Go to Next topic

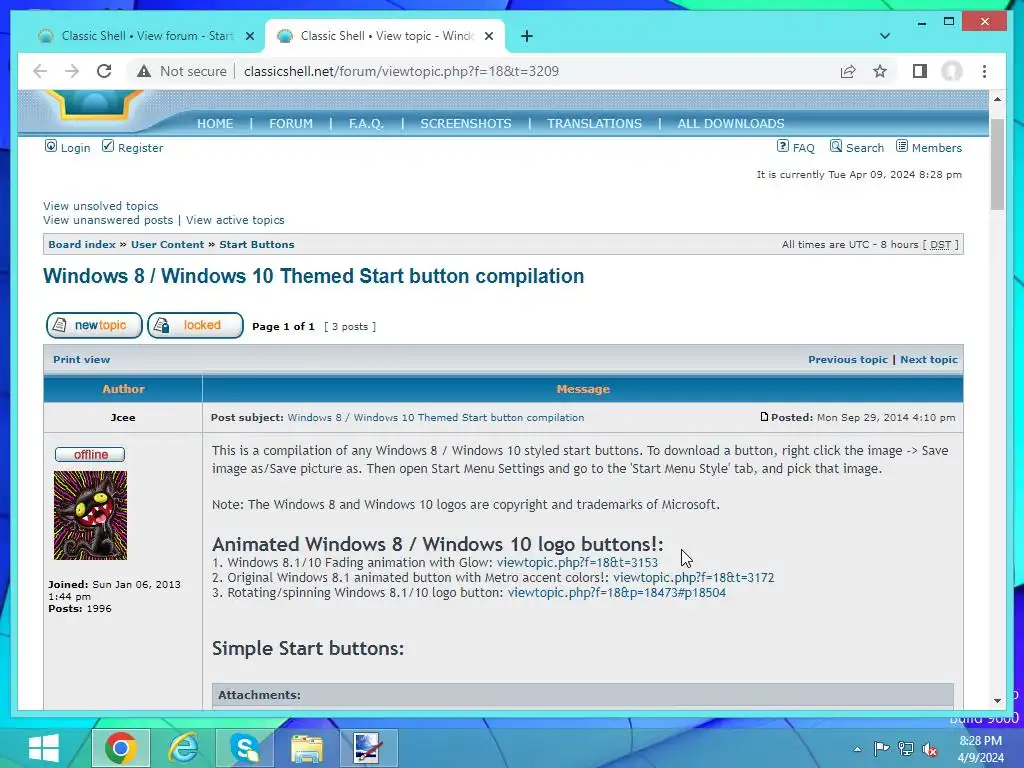tap(929, 359)
